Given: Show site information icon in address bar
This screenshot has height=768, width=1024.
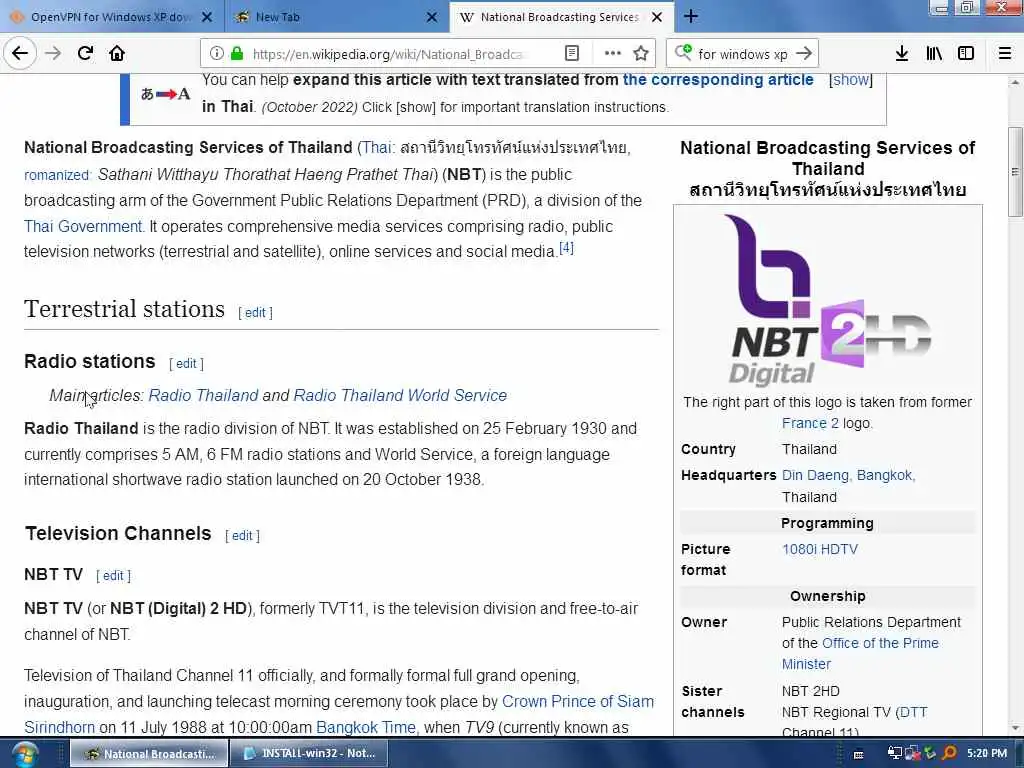Looking at the screenshot, I should 217,53.
